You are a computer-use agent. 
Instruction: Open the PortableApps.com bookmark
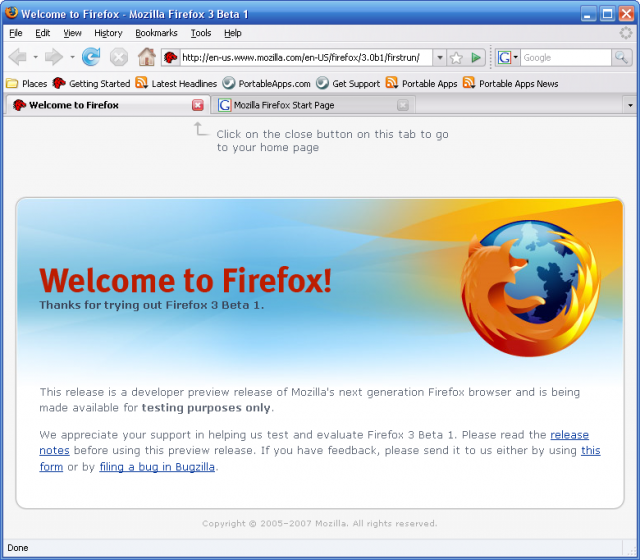pos(267,84)
